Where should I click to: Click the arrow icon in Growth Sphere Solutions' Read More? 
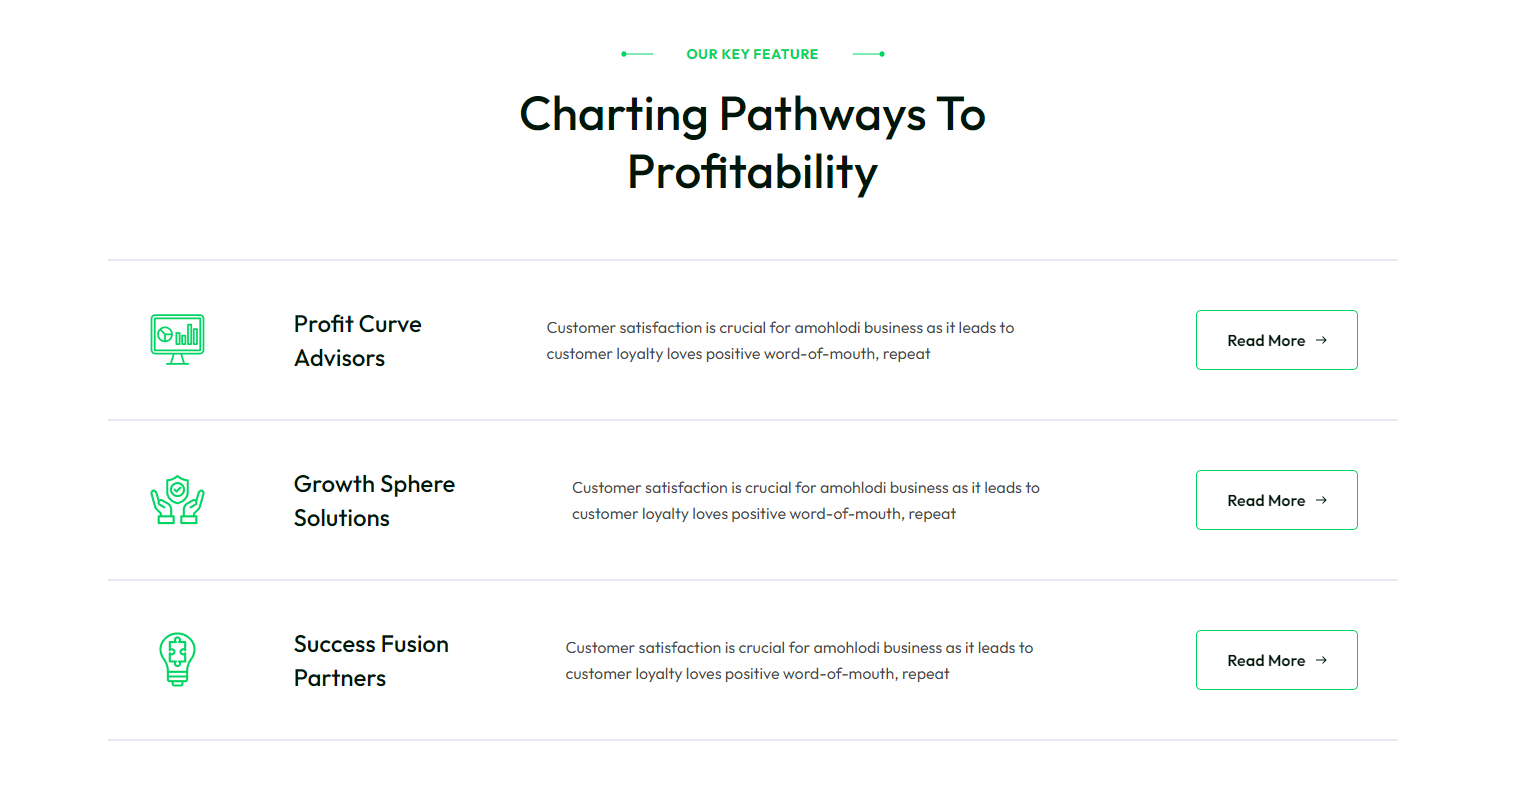(x=1321, y=500)
